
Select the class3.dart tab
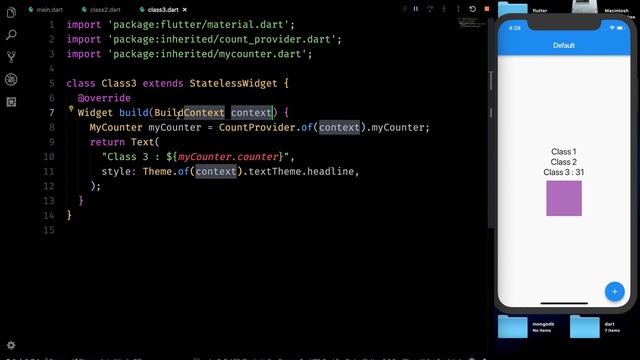click(159, 9)
